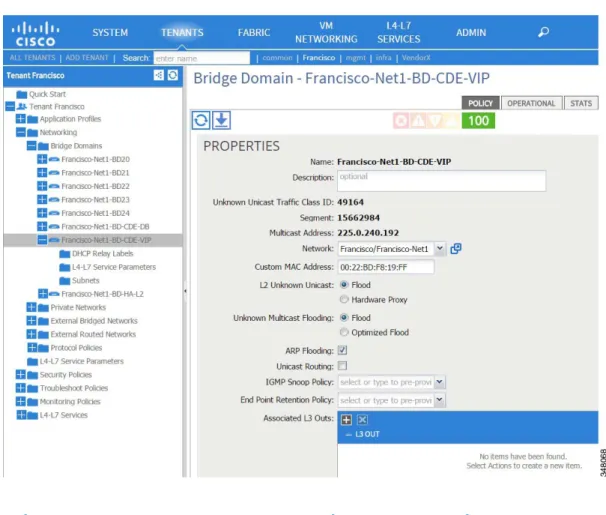
Task: Click the bridge domain icon of Francisco-Net1-BD20
Action: click(54, 159)
